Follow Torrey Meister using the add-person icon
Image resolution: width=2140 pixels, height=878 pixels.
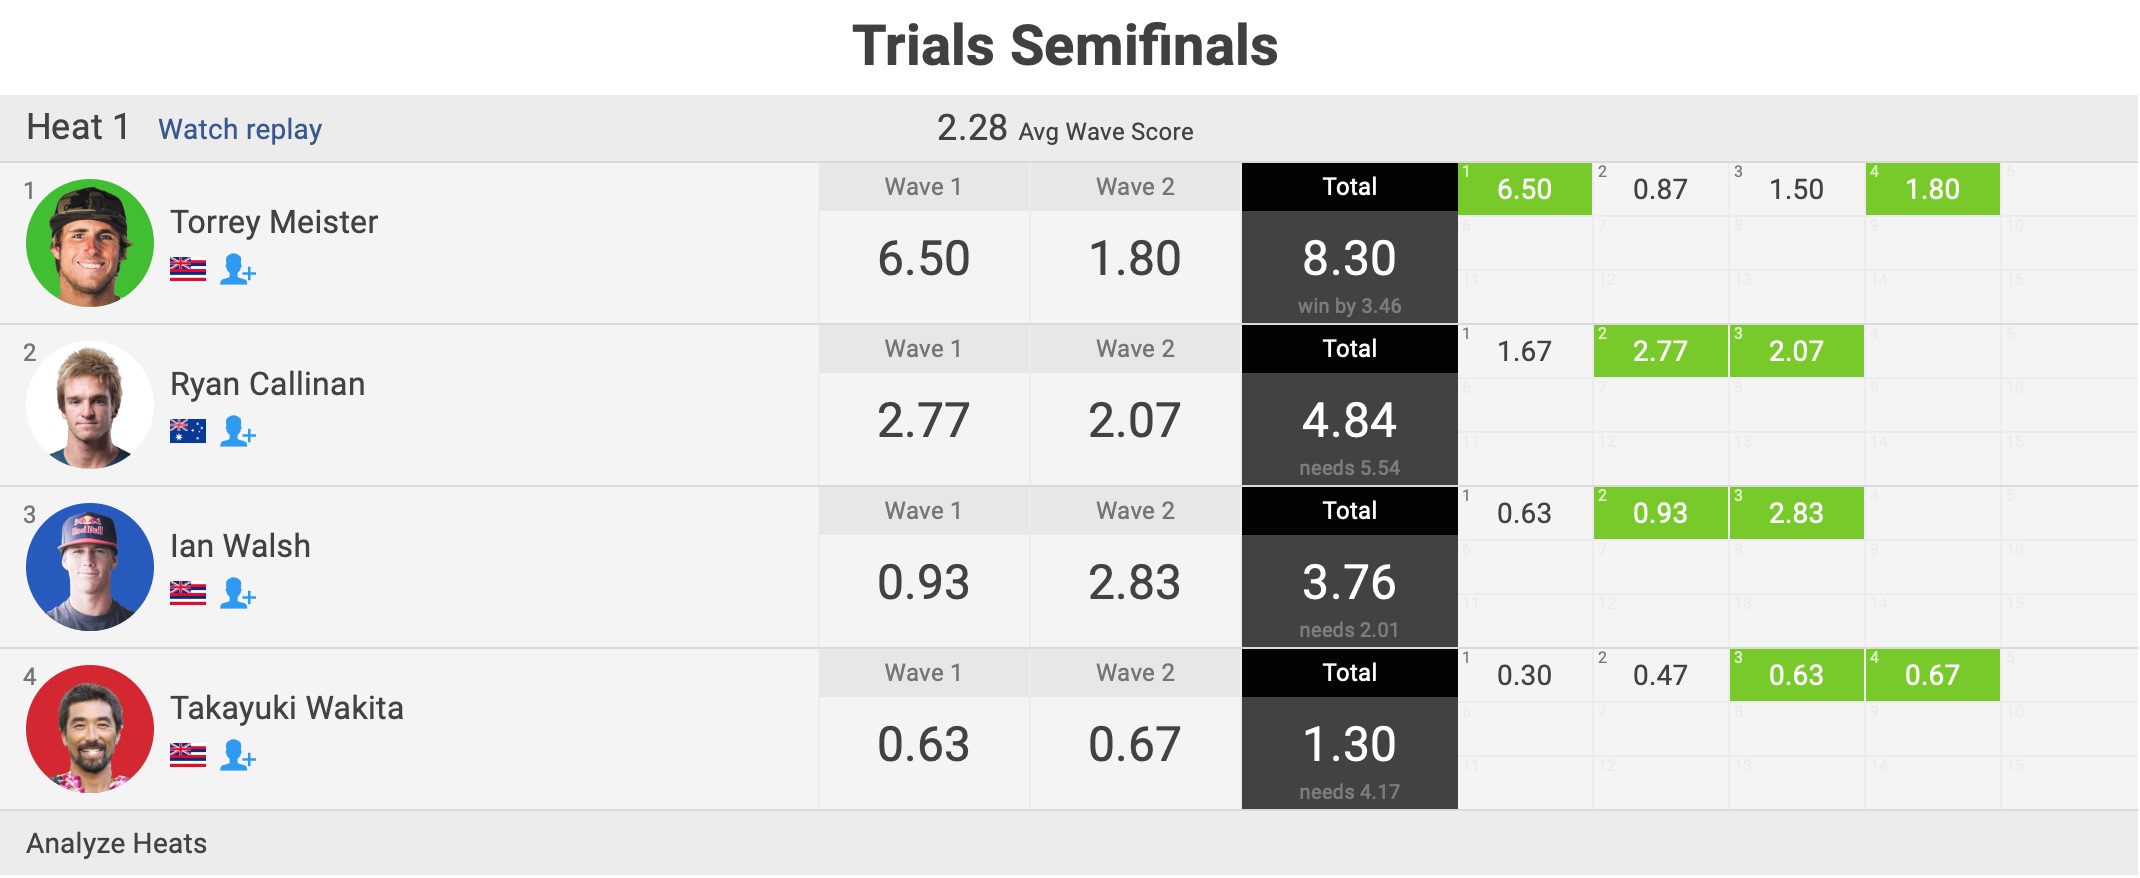[238, 269]
